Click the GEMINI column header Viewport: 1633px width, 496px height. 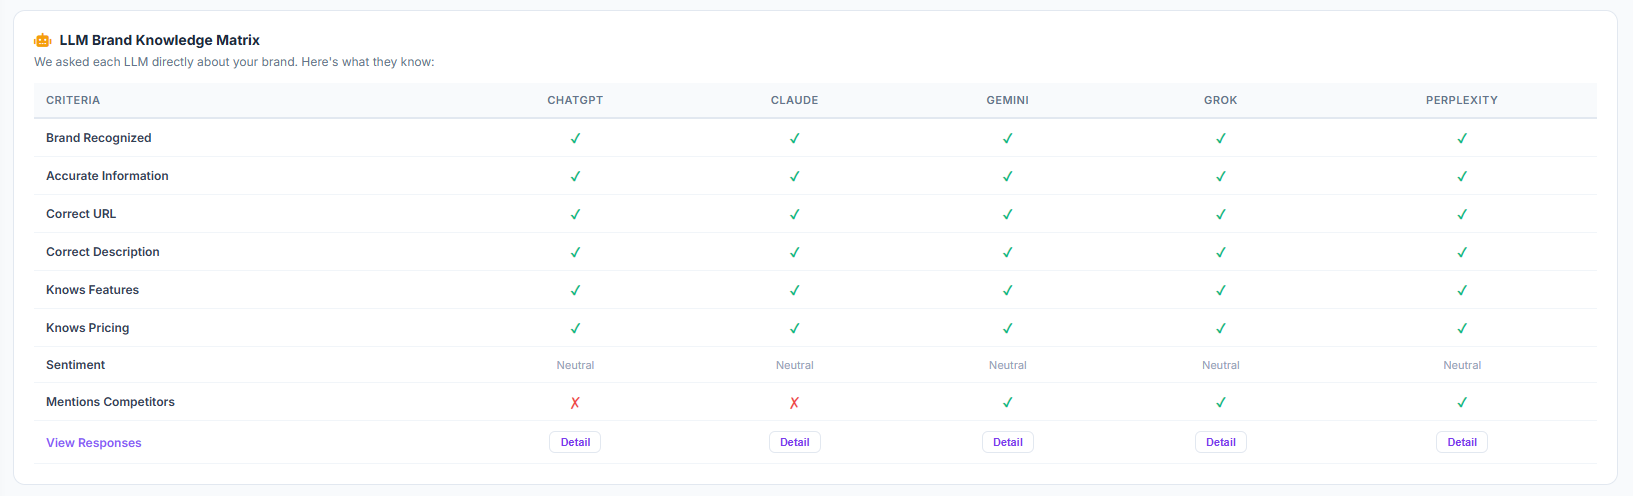[1008, 100]
